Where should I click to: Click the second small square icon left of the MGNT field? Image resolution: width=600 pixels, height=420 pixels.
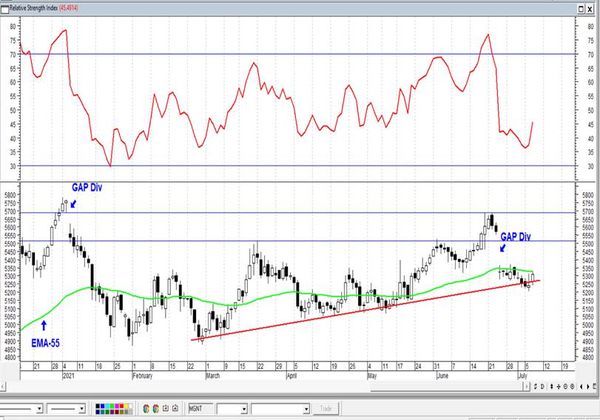[175, 409]
